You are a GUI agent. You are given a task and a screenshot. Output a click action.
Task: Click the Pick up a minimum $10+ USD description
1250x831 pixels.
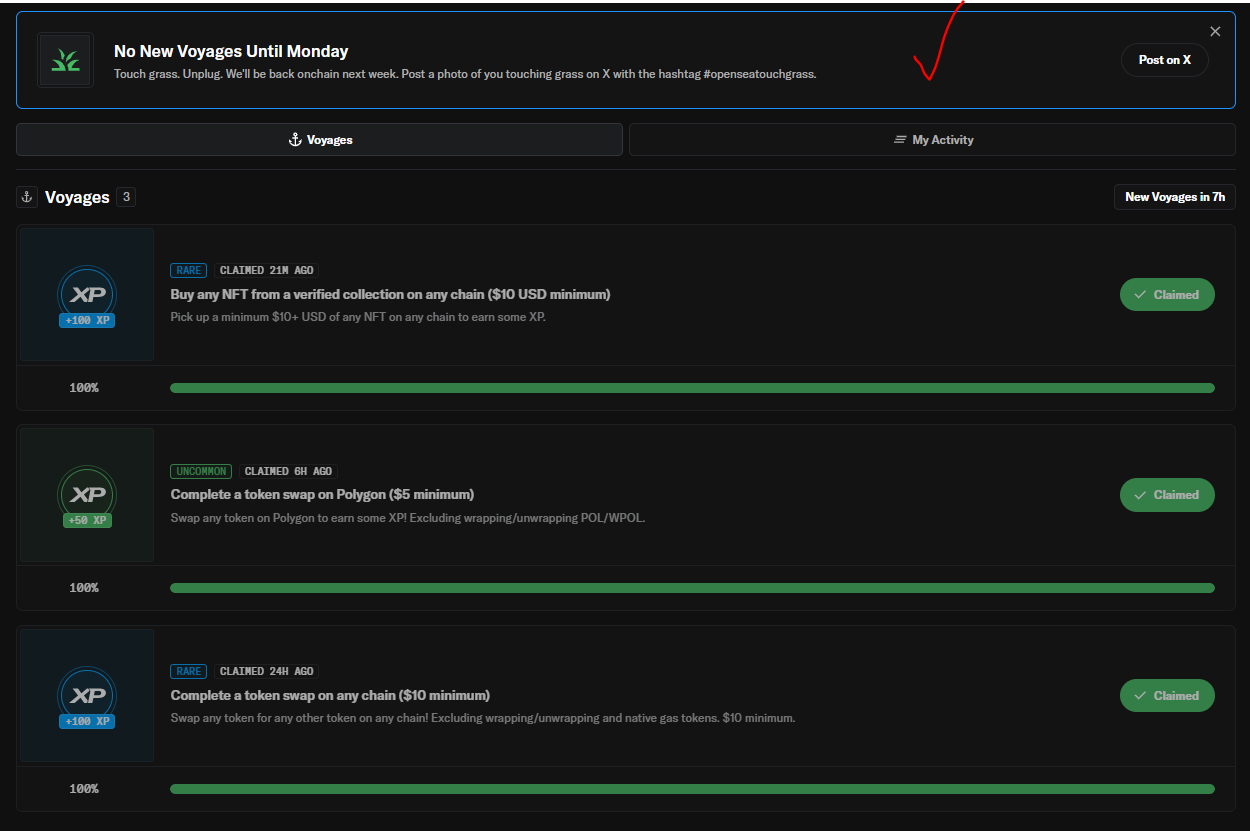tap(358, 317)
